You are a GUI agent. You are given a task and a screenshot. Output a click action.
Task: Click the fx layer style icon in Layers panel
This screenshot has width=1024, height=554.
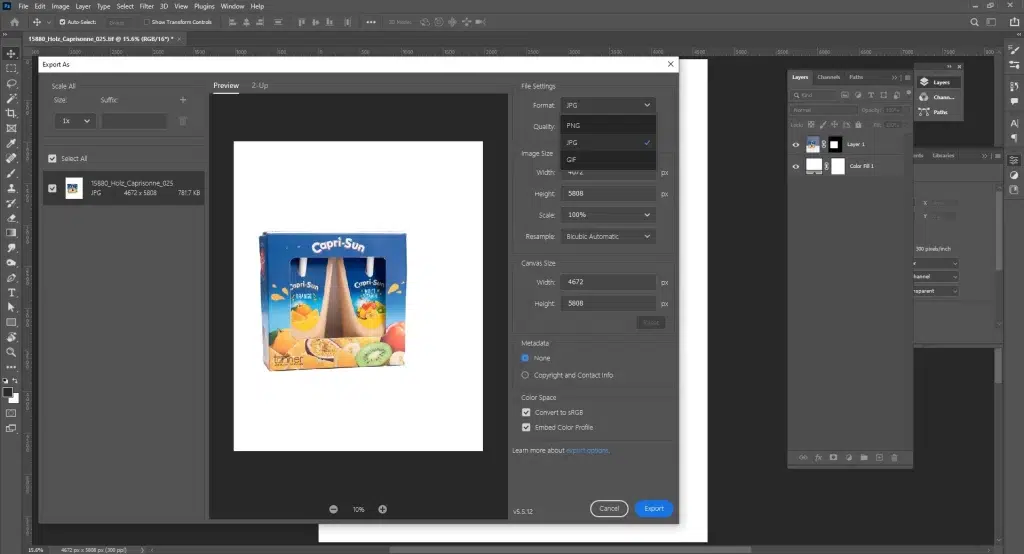(x=818, y=458)
